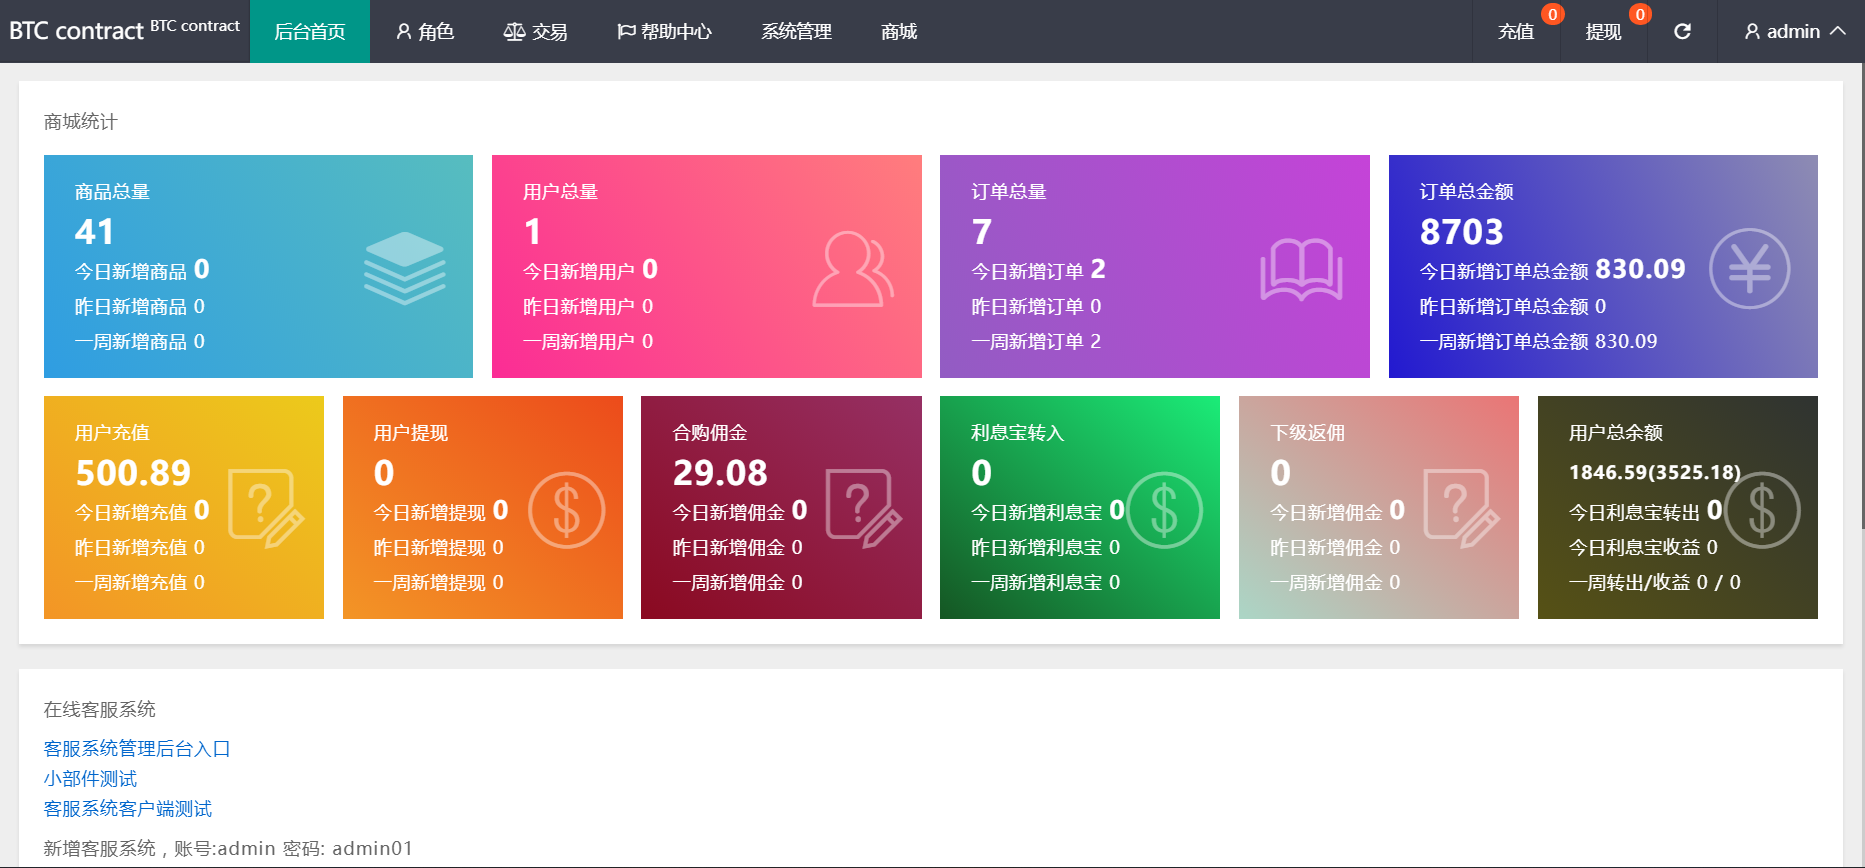Click the 合购佣金 value 29.08
This screenshot has height=868, width=1865.
pos(720,472)
